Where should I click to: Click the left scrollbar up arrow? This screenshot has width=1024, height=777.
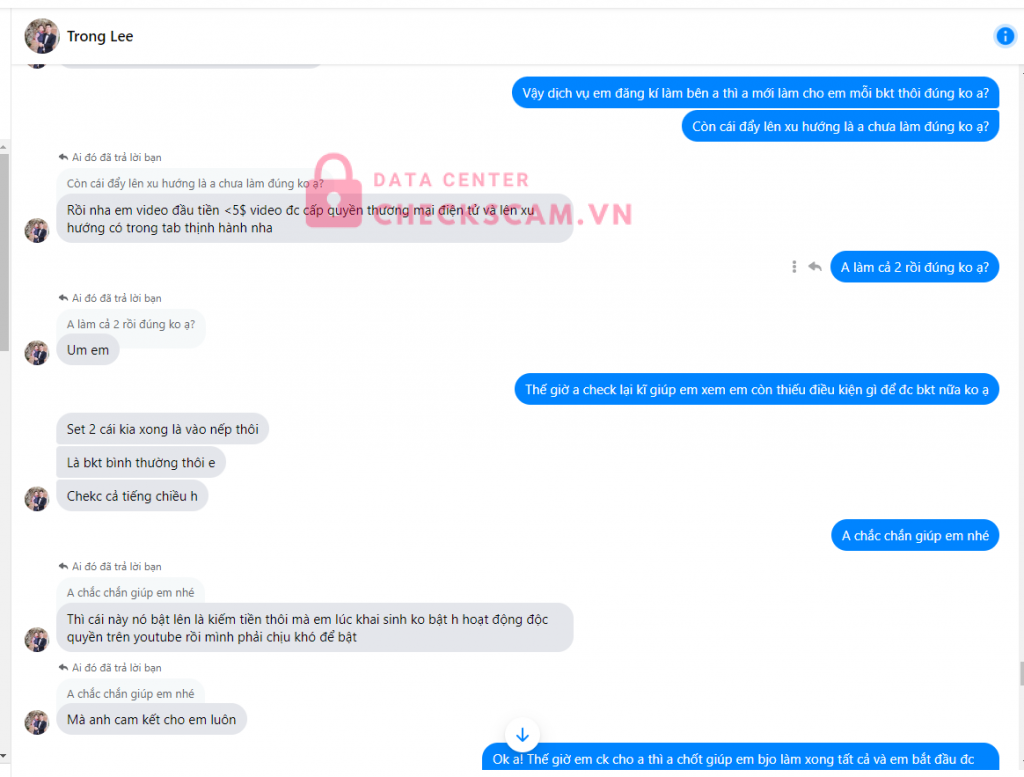[x=4, y=148]
